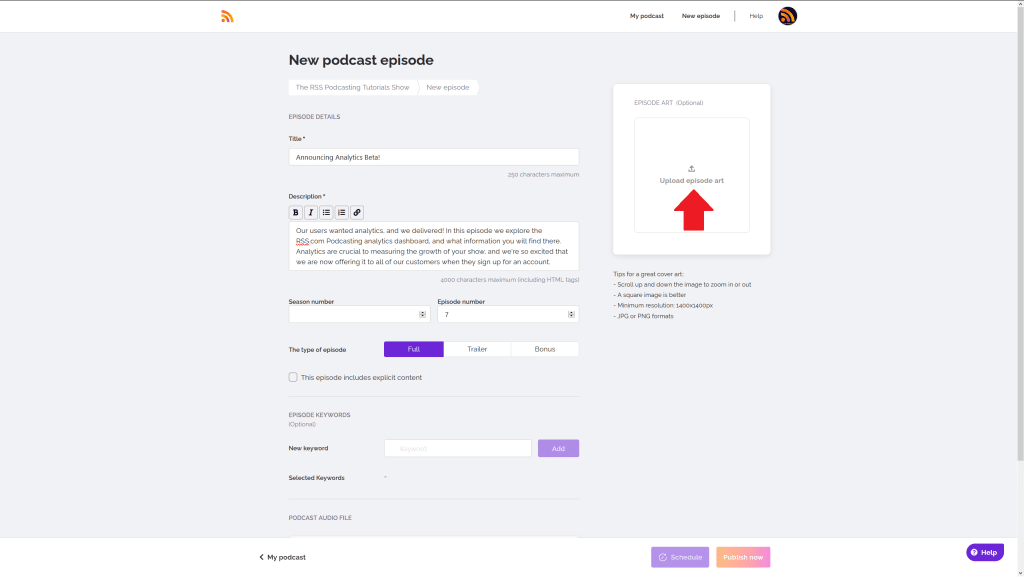Enable the explicit content checkbox

coord(293,377)
